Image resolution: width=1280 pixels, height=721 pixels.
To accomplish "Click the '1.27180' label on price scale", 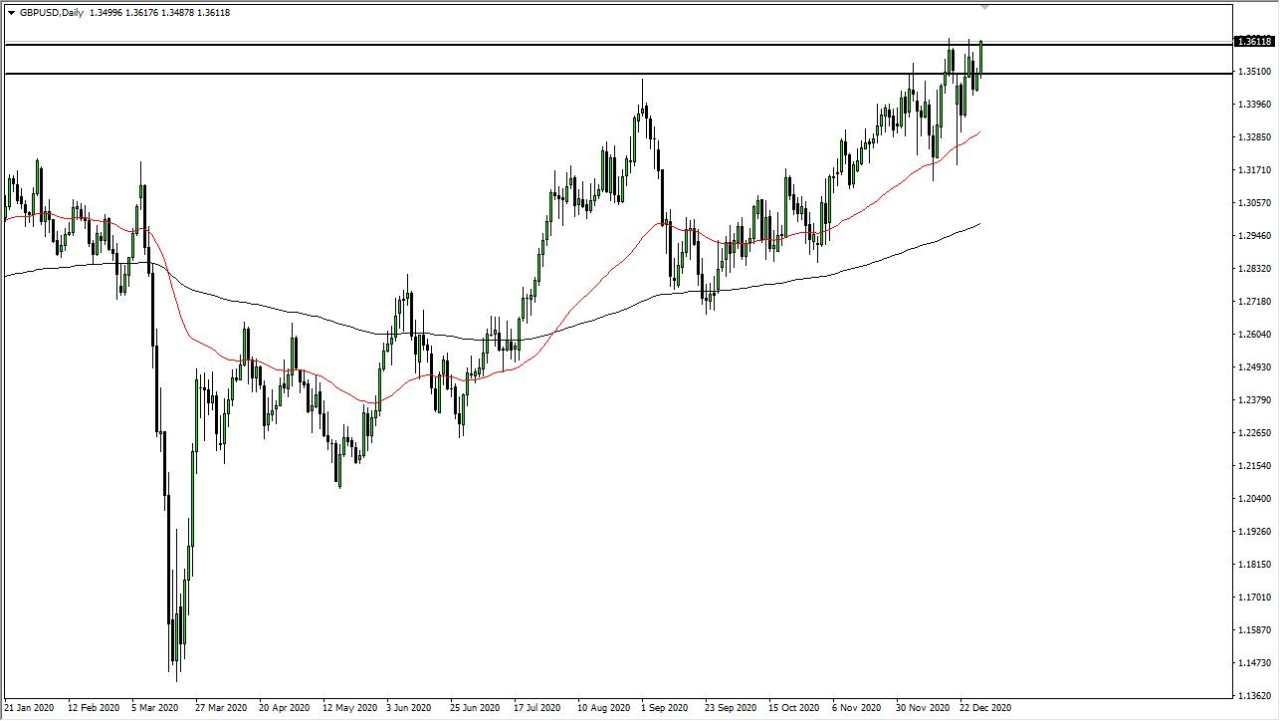I will click(1255, 302).
